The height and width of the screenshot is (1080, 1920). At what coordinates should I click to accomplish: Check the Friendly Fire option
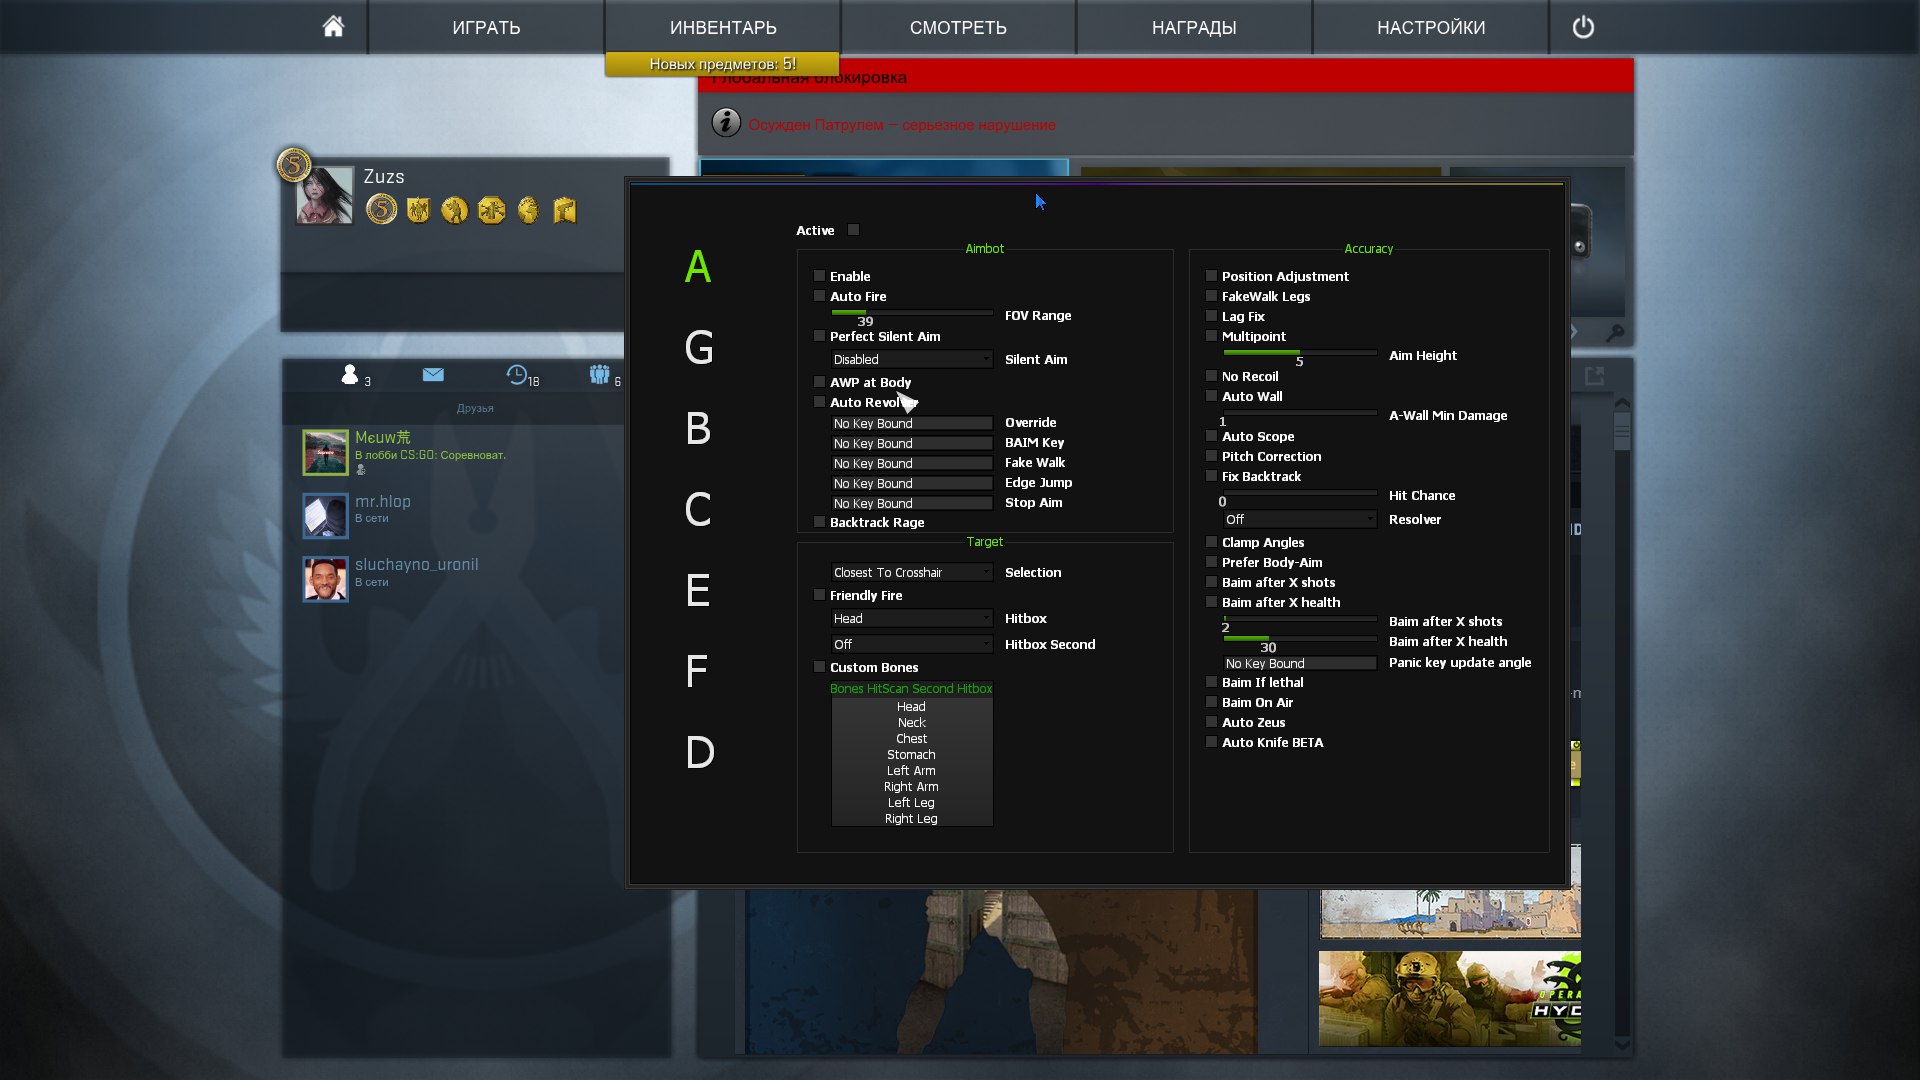pyautogui.click(x=820, y=595)
